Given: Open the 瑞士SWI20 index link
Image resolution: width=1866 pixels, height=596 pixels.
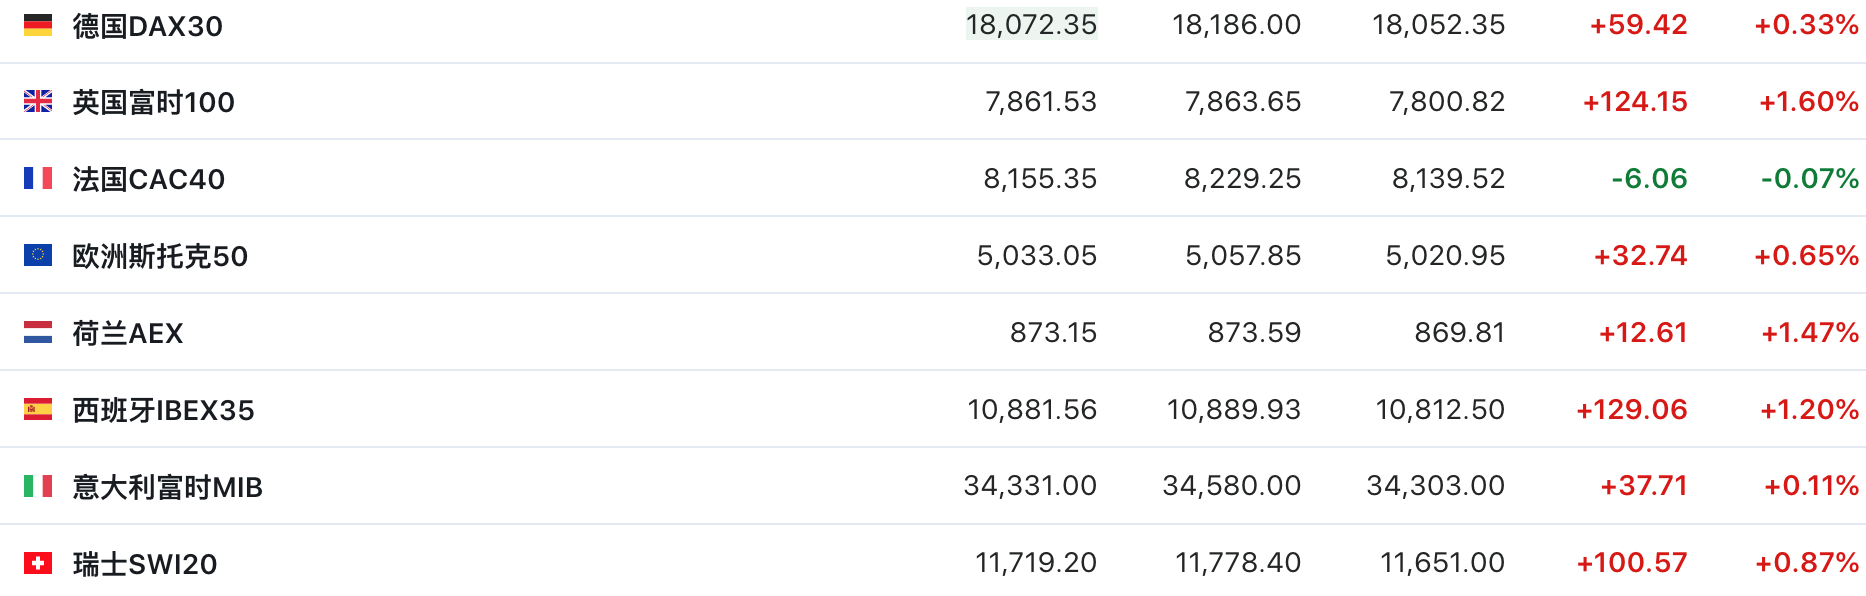Looking at the screenshot, I should point(145,564).
